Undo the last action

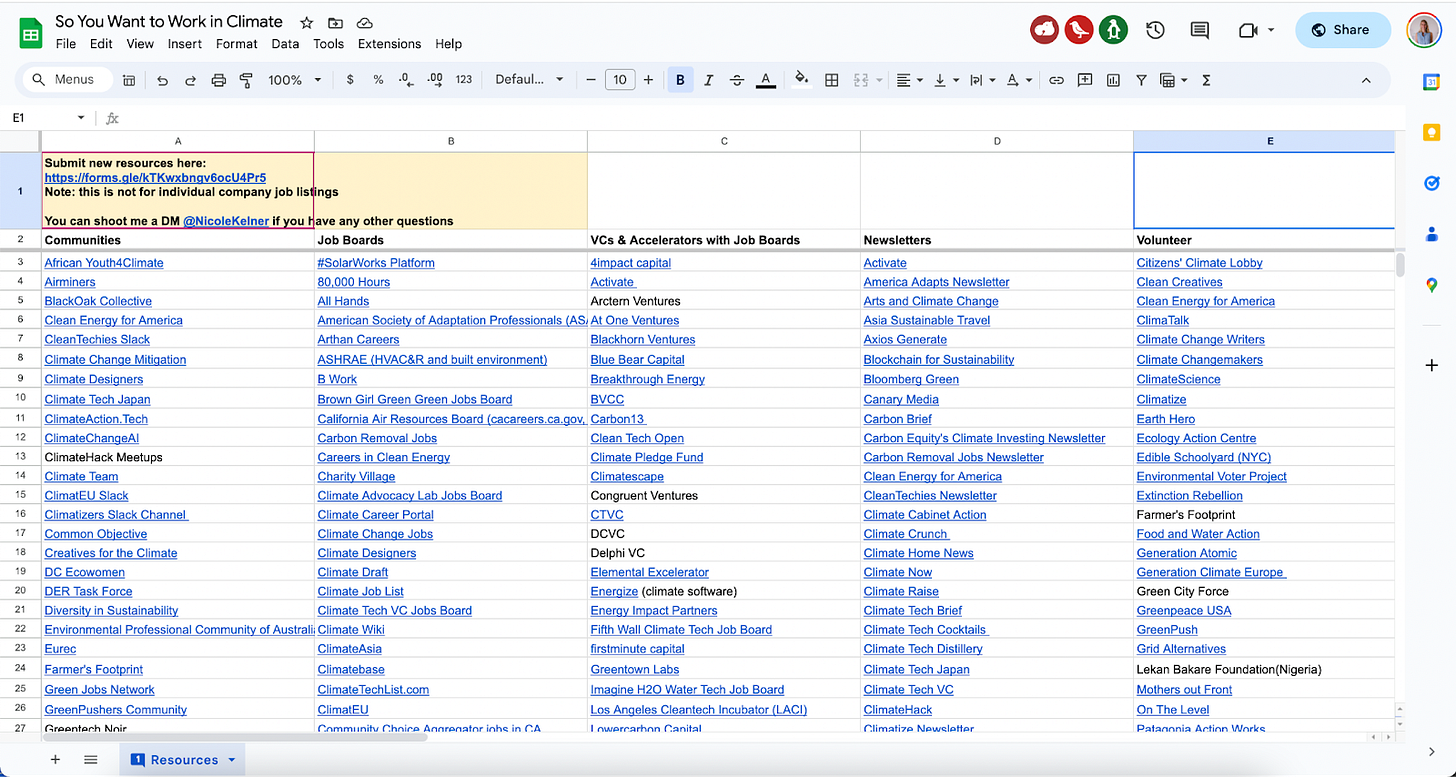pos(162,80)
